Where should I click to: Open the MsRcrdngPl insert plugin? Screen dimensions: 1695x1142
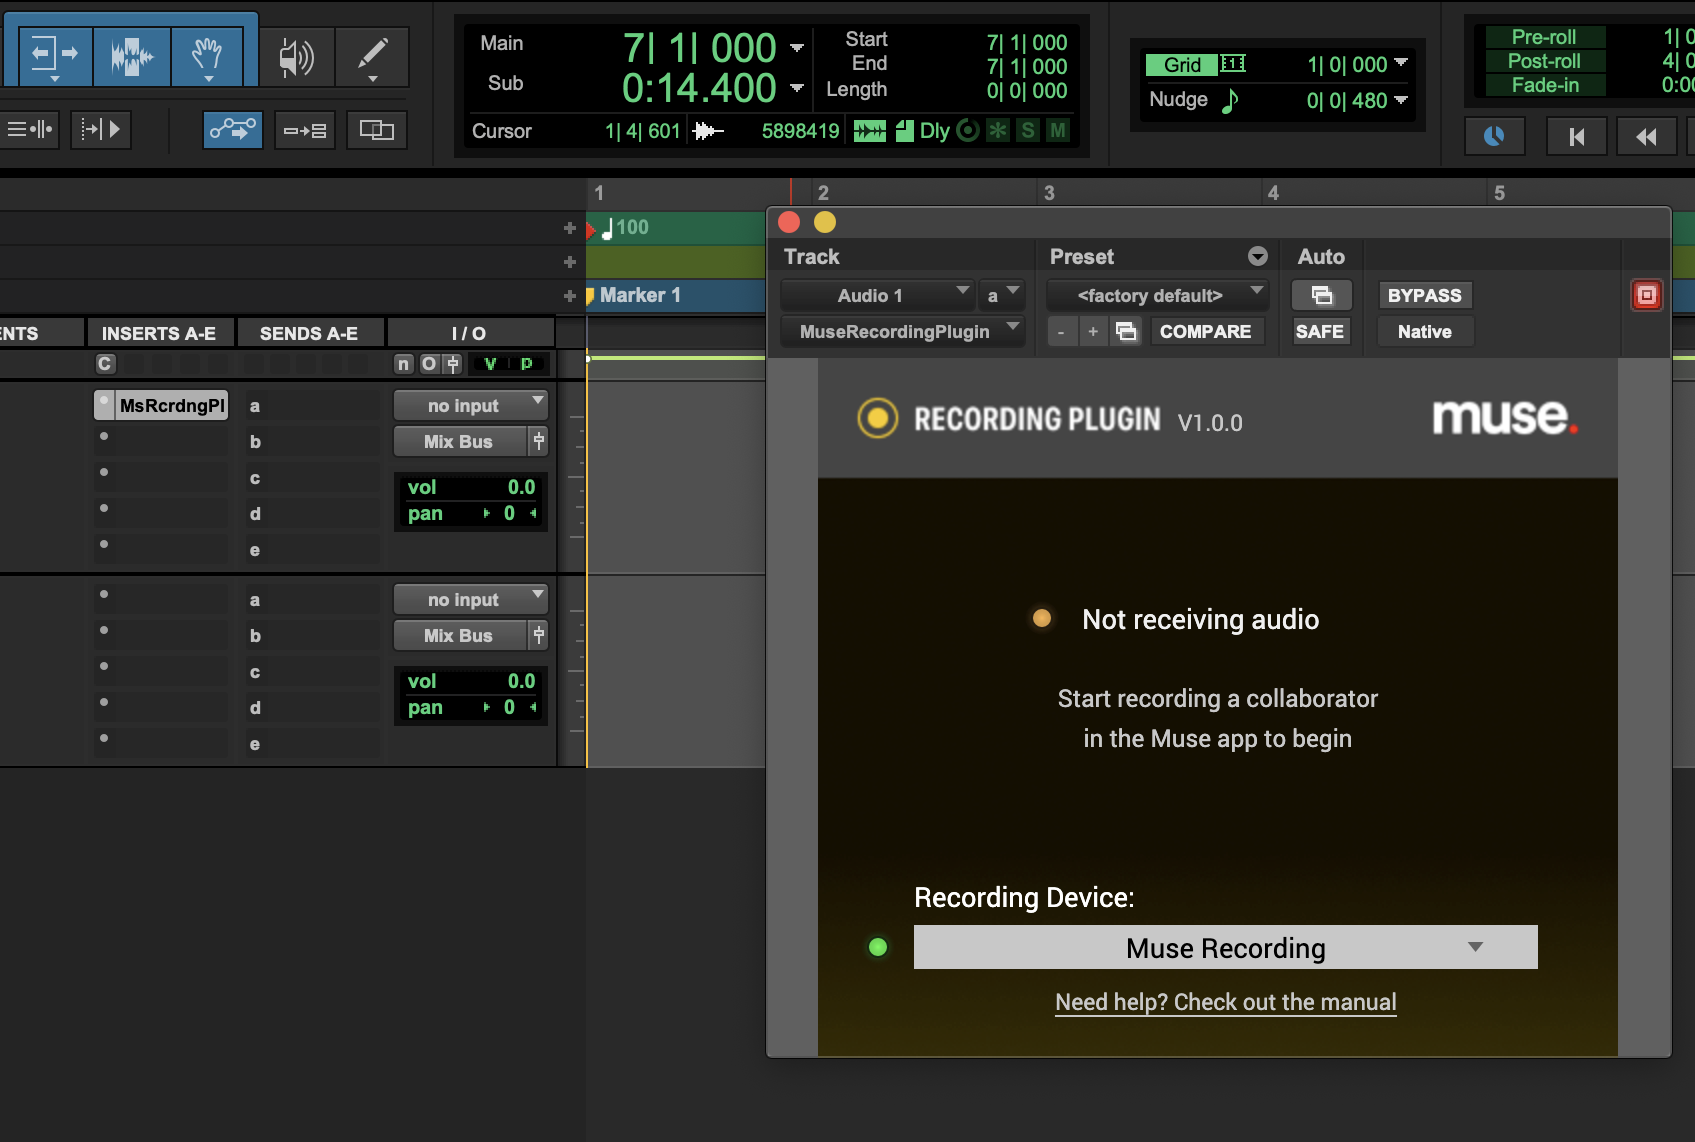click(171, 405)
